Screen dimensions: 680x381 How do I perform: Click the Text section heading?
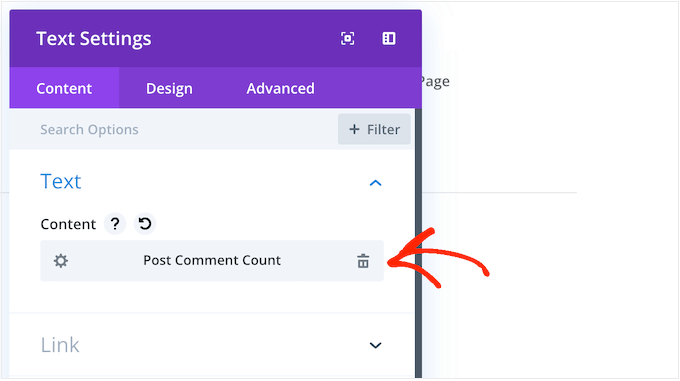(x=61, y=181)
